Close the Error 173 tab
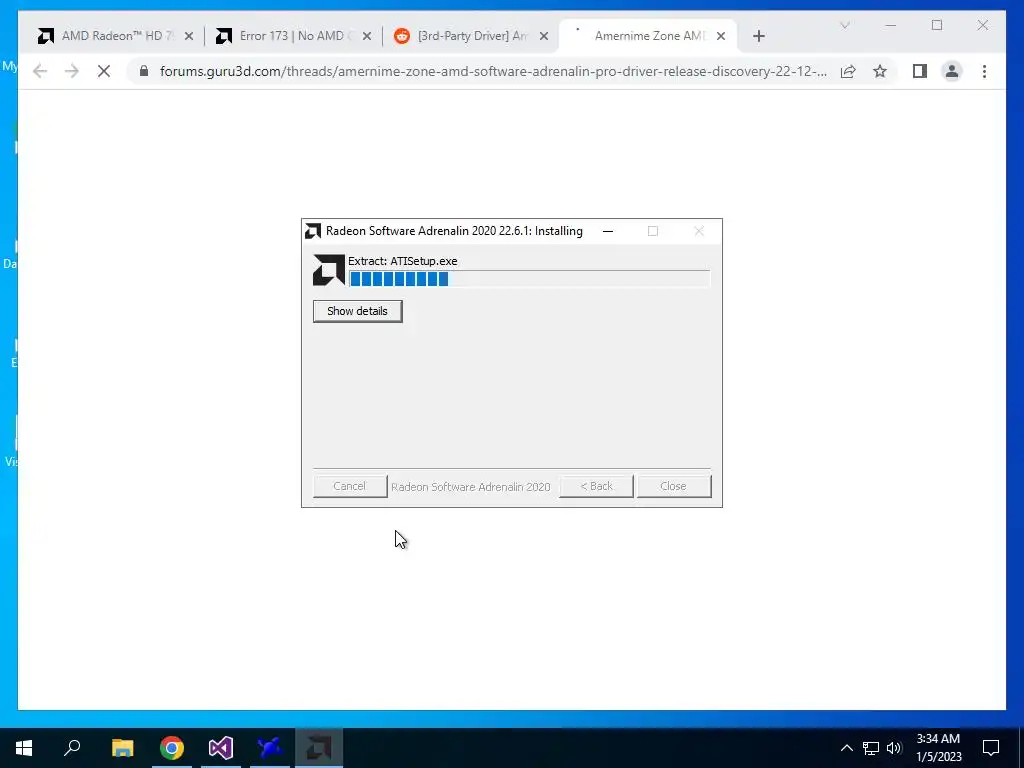This screenshot has width=1024, height=768. click(367, 36)
